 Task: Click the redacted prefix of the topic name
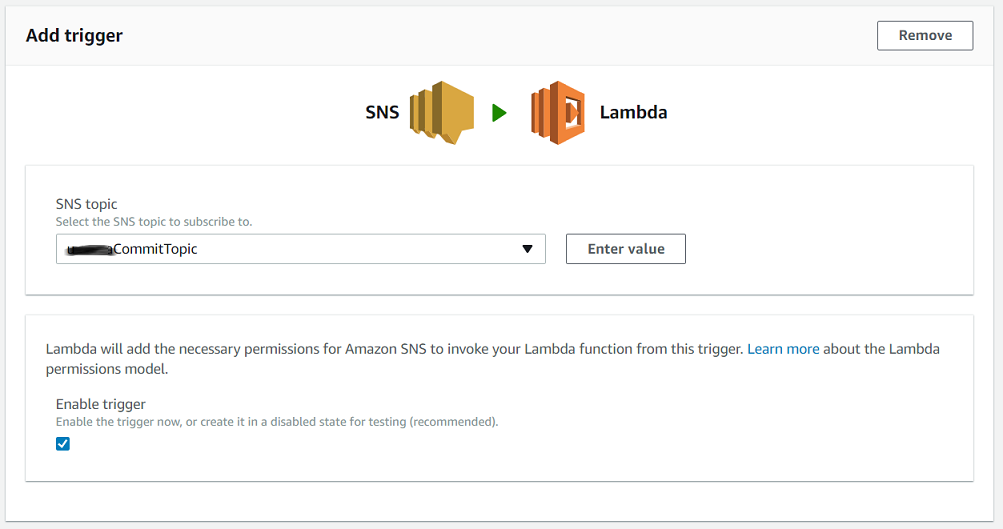(x=88, y=249)
